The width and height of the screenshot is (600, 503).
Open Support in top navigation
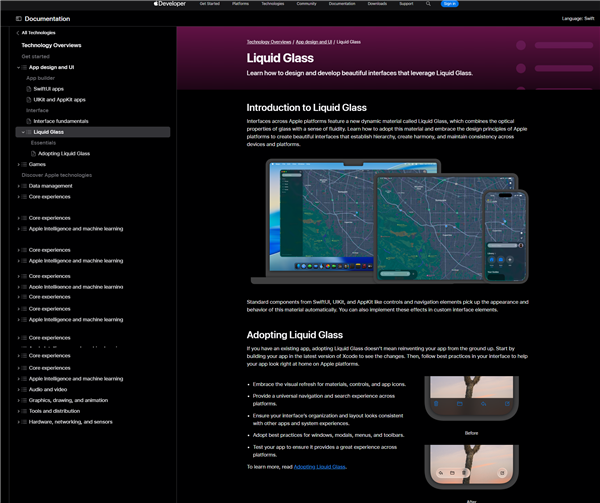coord(406,4)
